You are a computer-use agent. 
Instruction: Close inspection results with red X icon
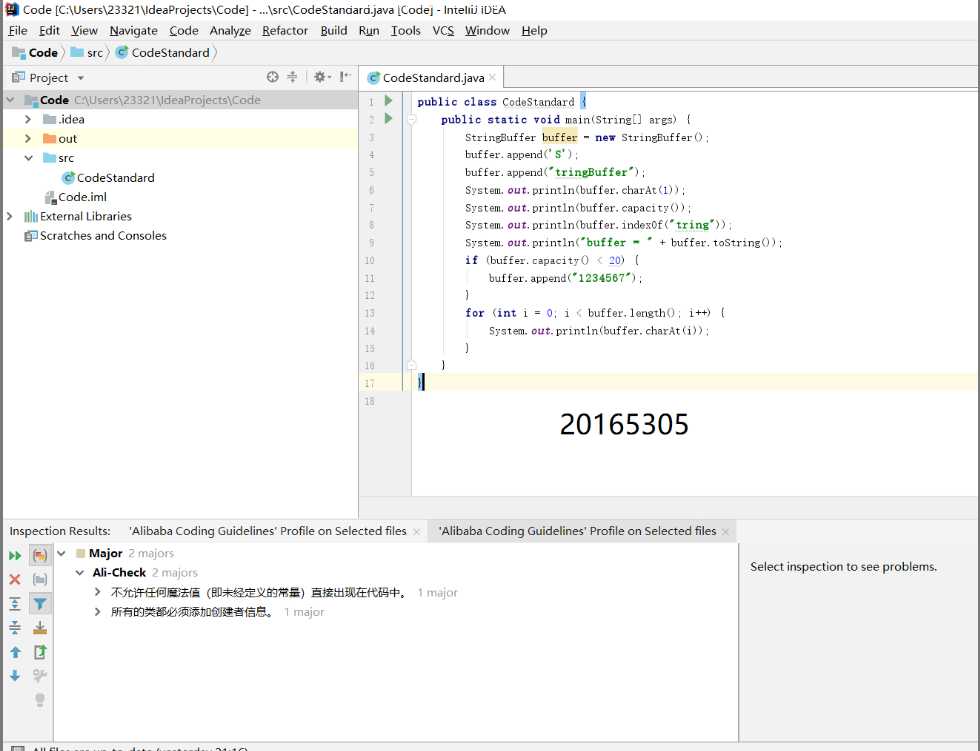[x=15, y=579]
